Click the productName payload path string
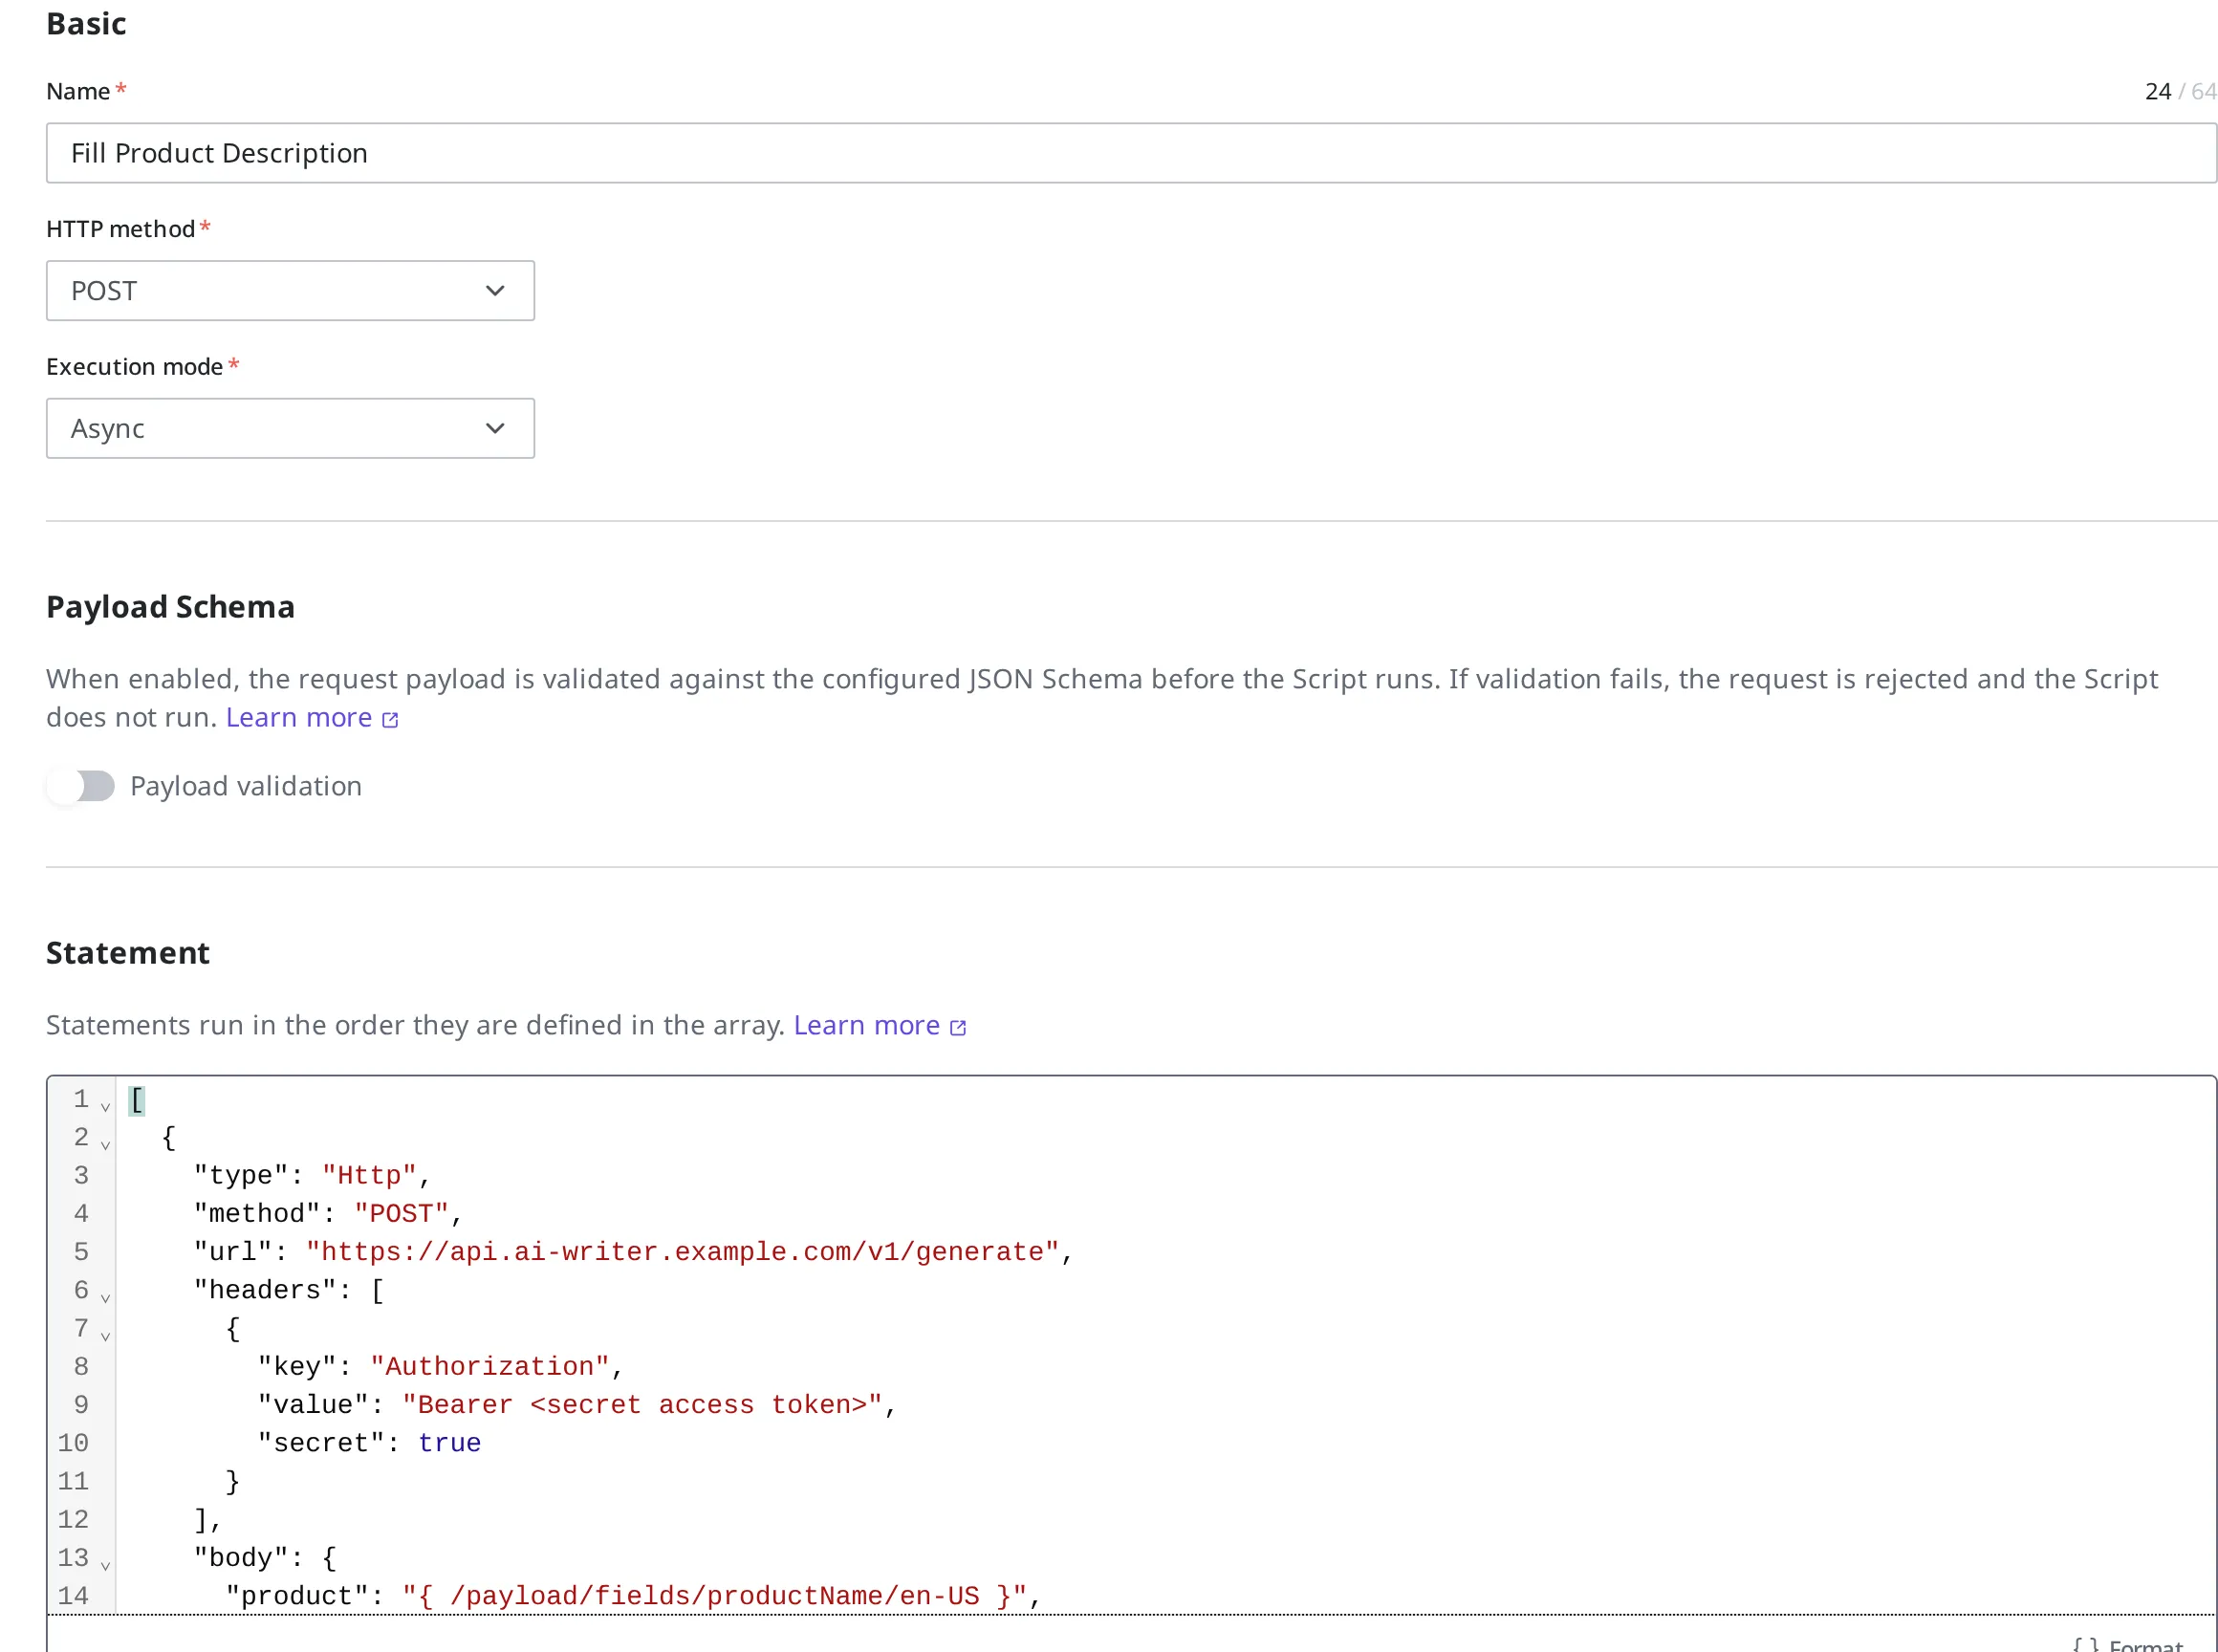The image size is (2218, 1652). [x=714, y=1596]
